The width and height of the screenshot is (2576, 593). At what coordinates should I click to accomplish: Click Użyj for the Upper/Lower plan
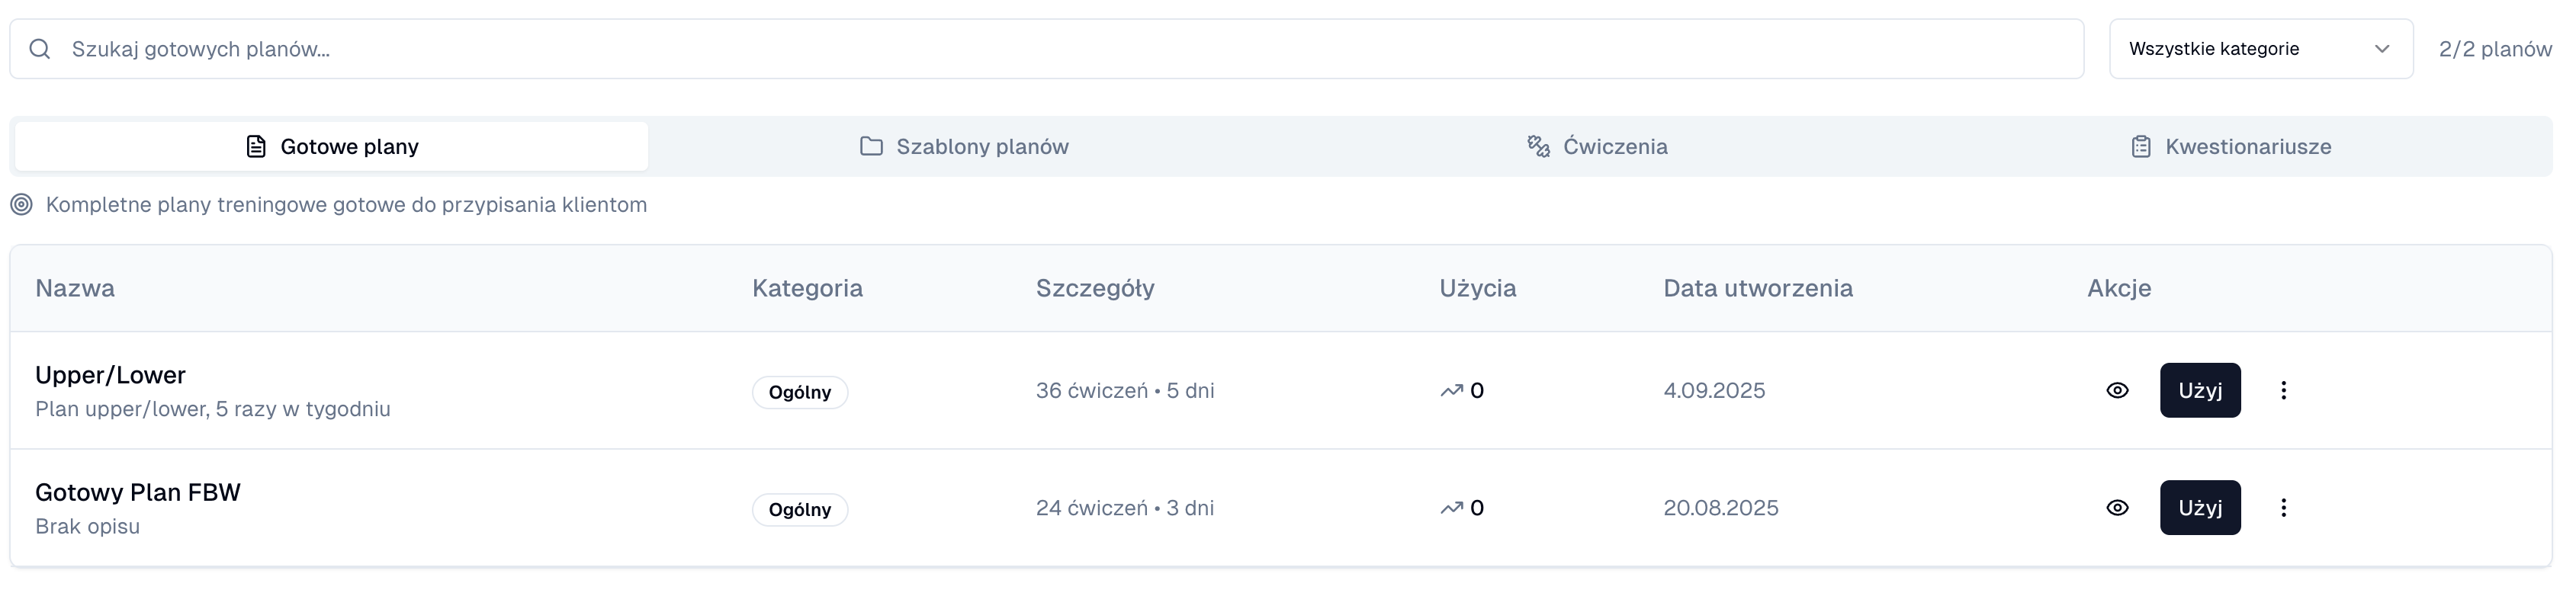tap(2200, 390)
